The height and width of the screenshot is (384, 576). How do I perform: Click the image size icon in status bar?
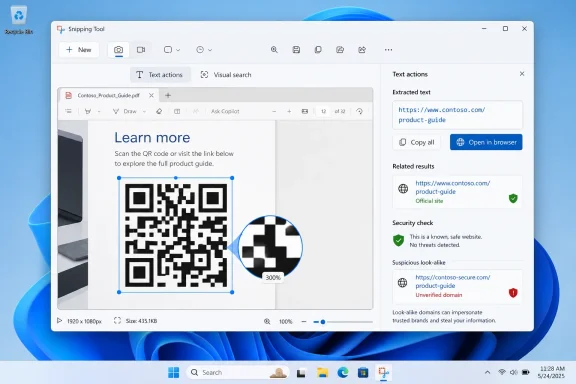tap(117, 320)
